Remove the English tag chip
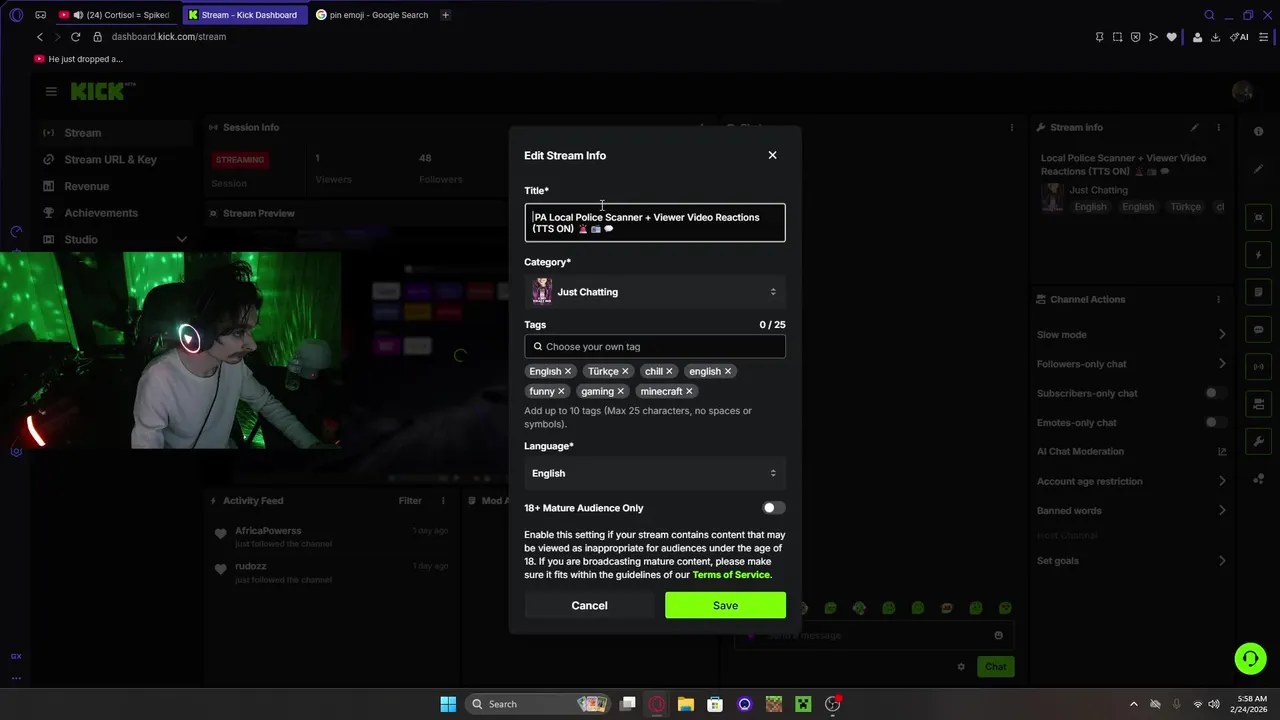The image size is (1280, 720). click(568, 372)
